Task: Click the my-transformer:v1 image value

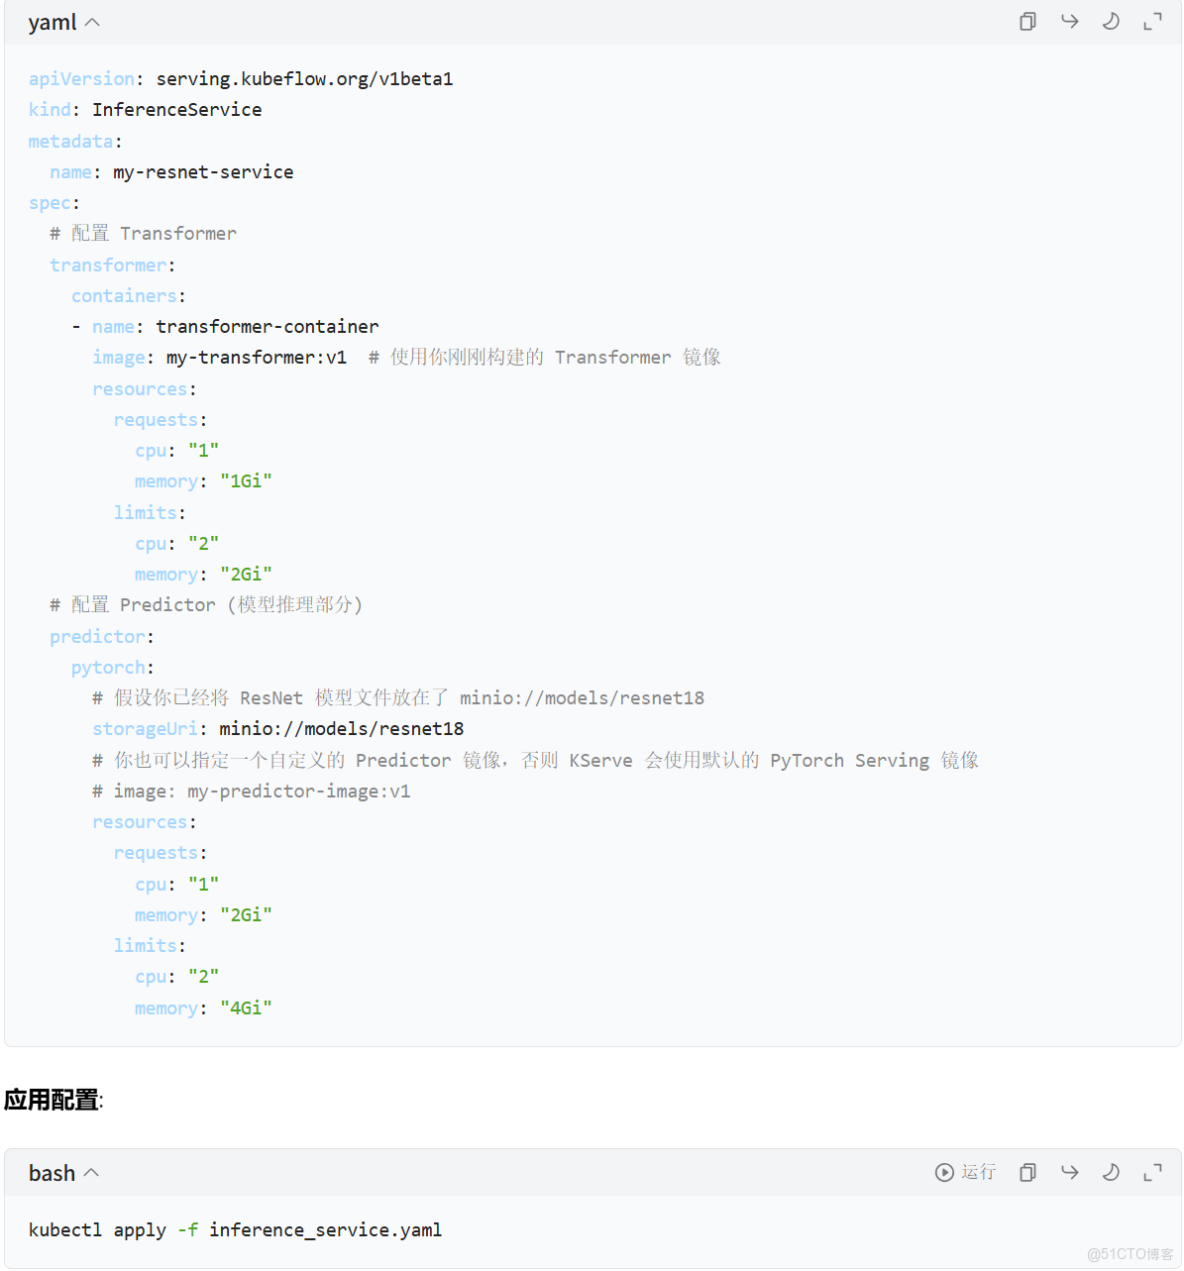Action: [255, 357]
